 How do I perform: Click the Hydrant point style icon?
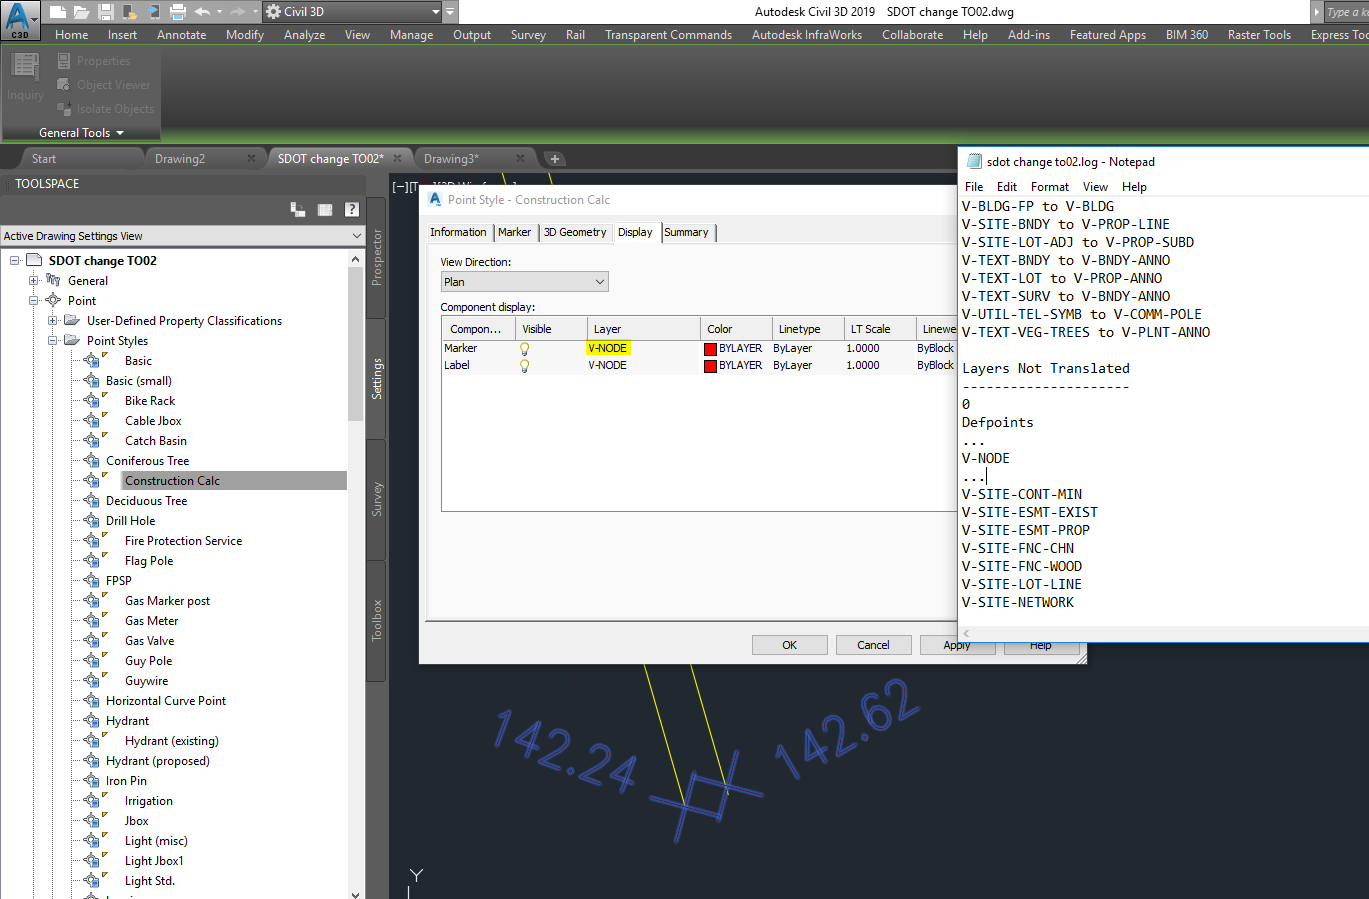tap(92, 721)
